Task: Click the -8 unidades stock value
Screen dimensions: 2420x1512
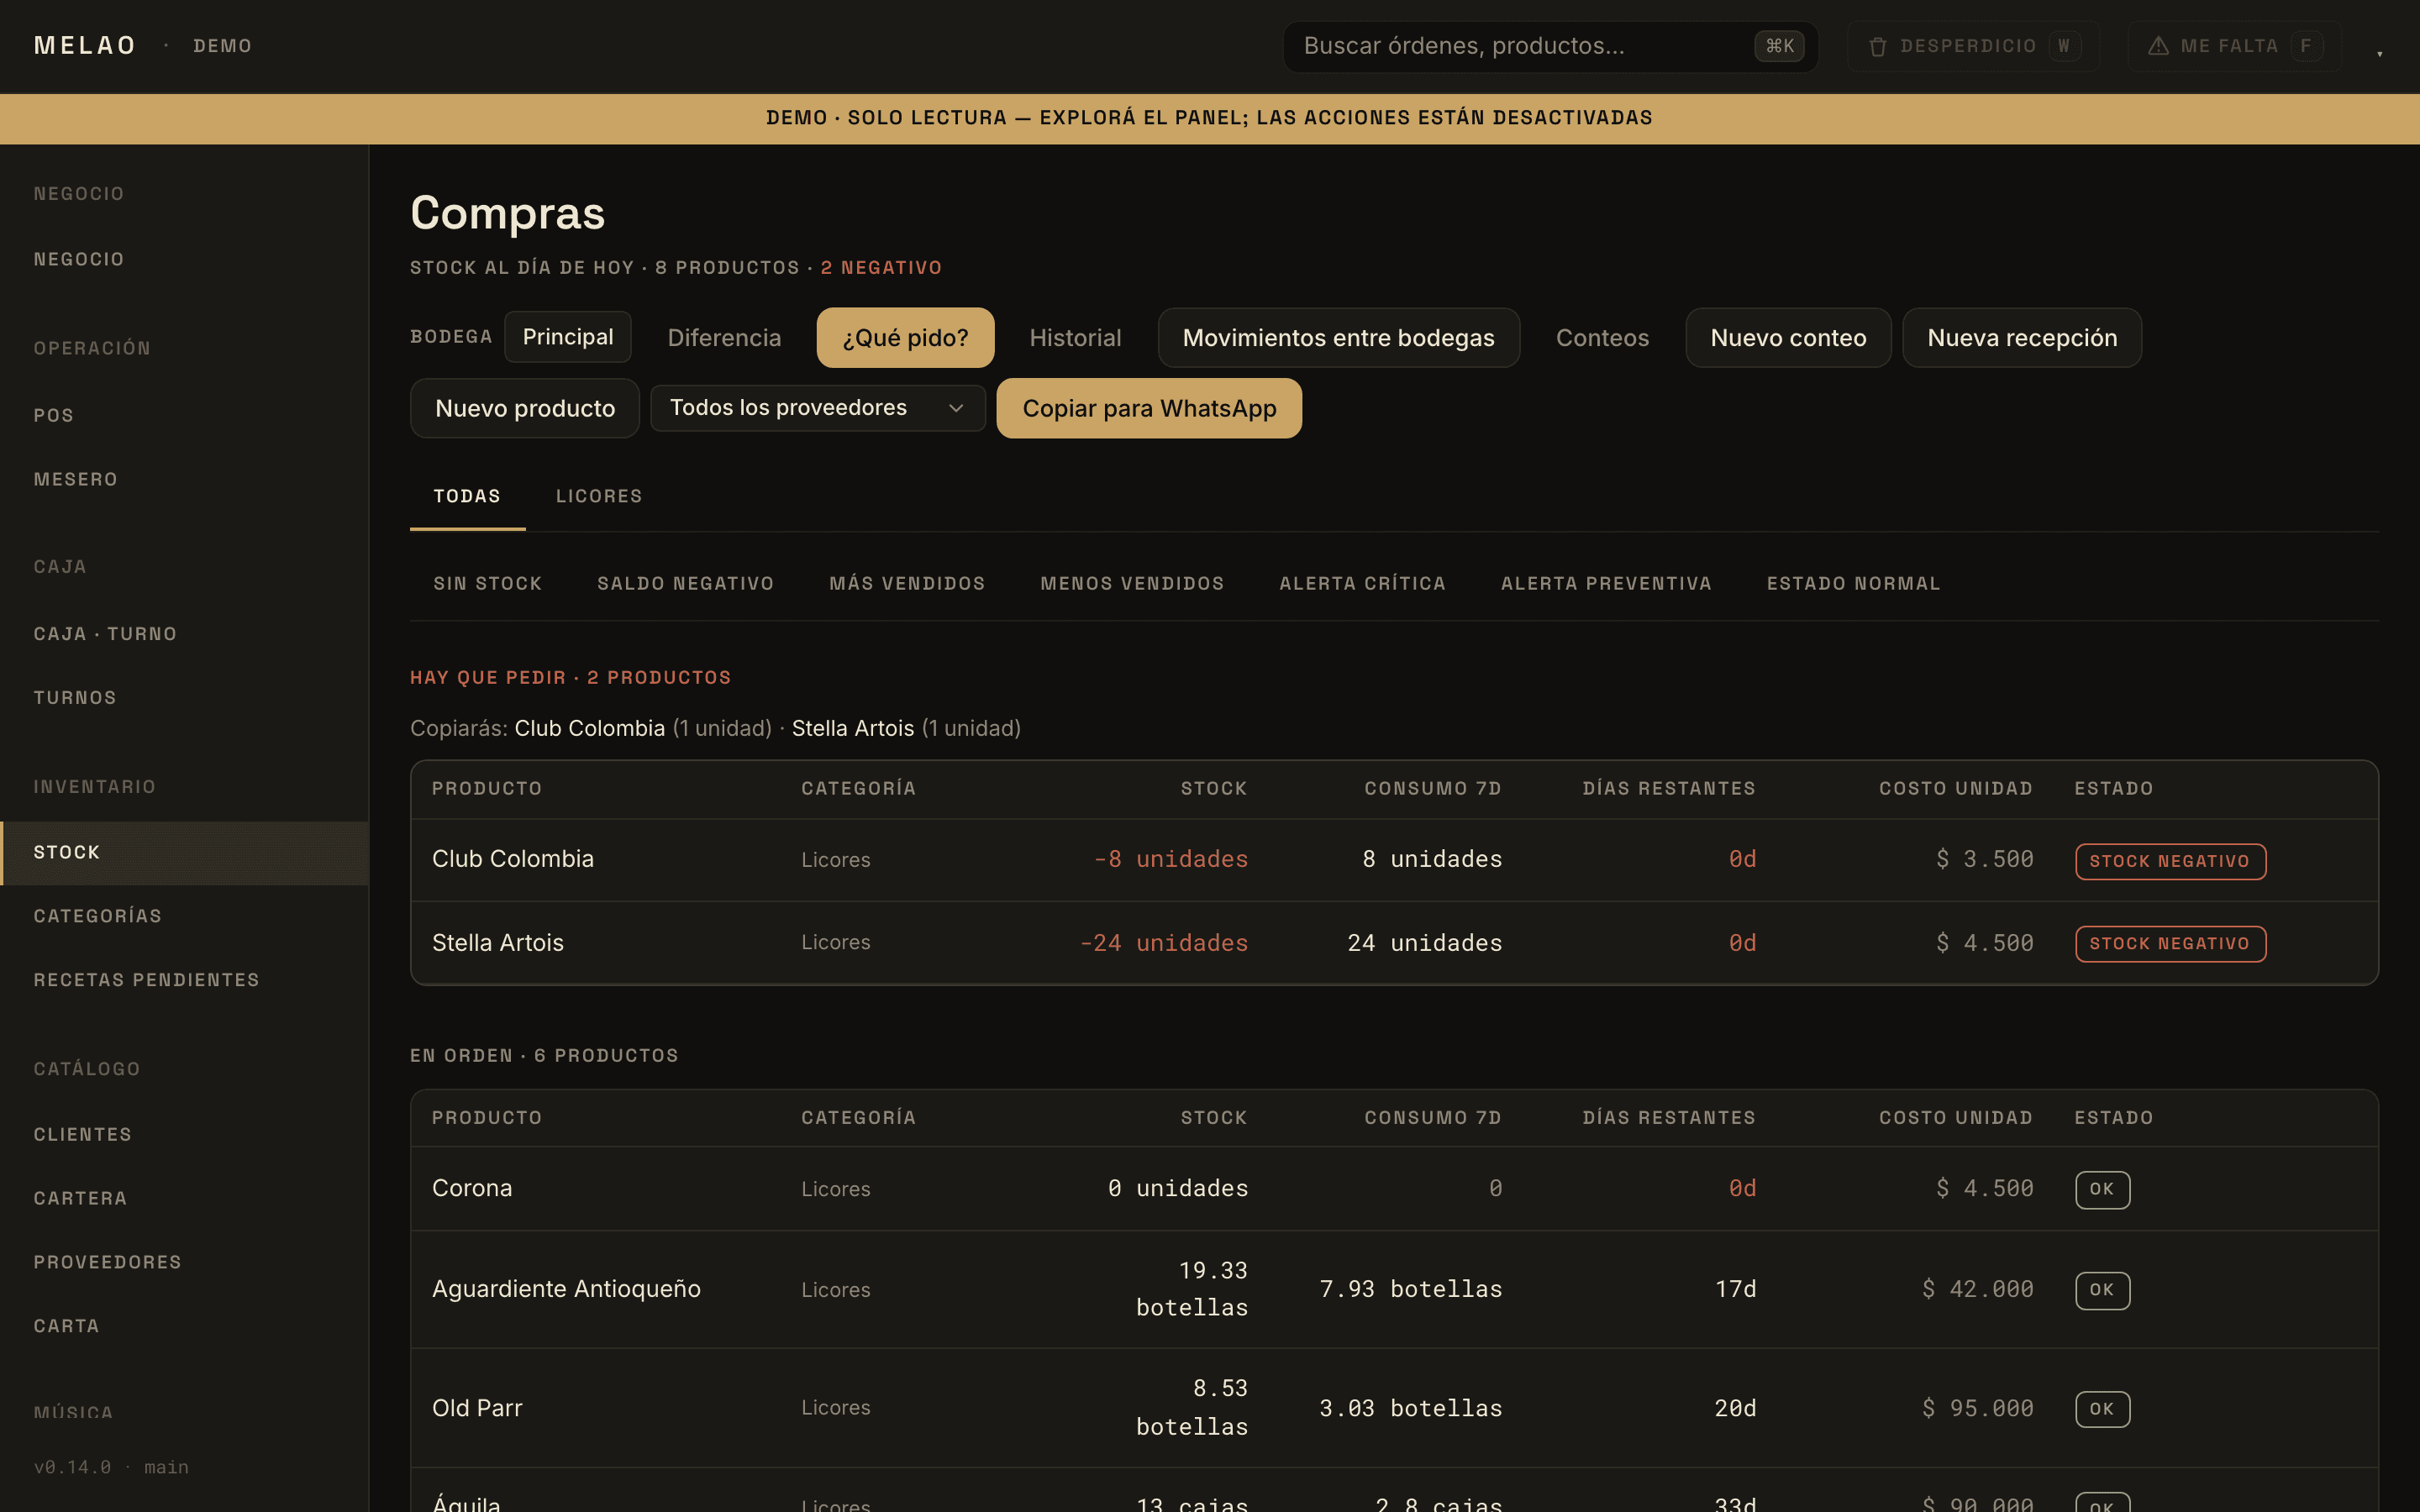Action: tap(1171, 859)
